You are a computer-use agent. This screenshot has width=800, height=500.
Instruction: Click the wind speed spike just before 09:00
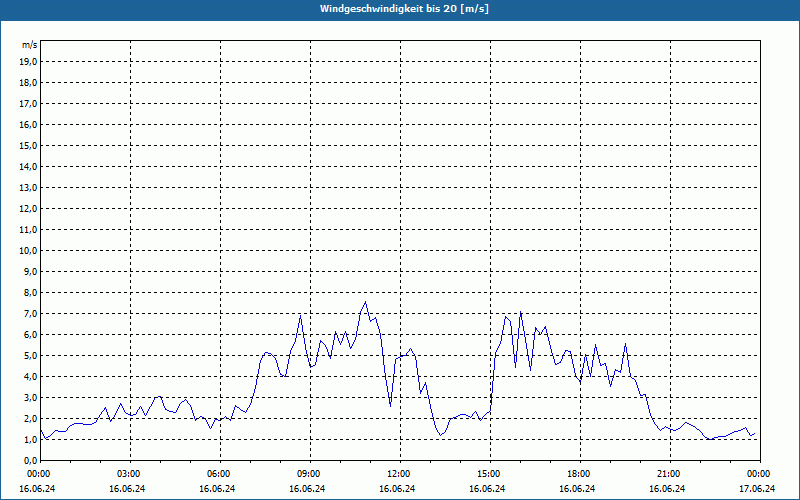click(x=301, y=316)
